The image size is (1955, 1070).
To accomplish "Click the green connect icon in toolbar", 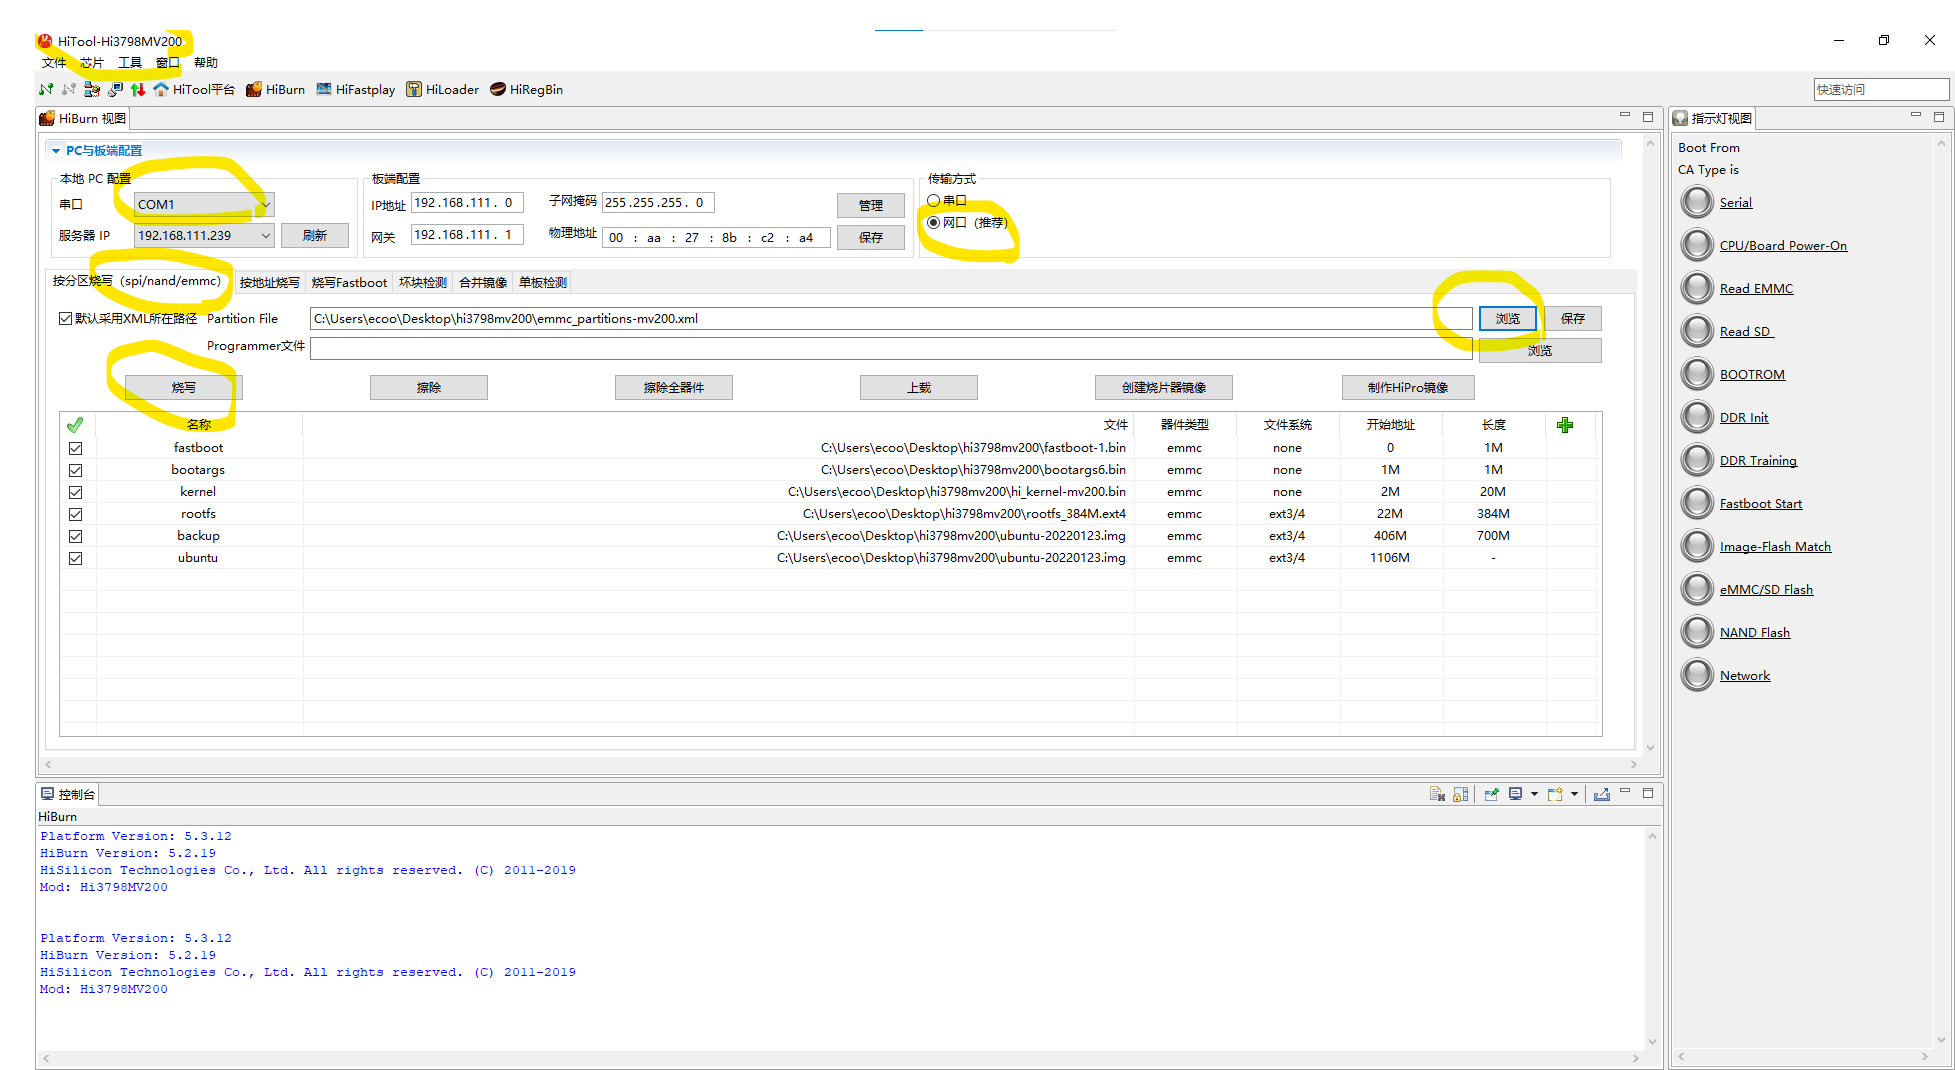I will [x=46, y=90].
